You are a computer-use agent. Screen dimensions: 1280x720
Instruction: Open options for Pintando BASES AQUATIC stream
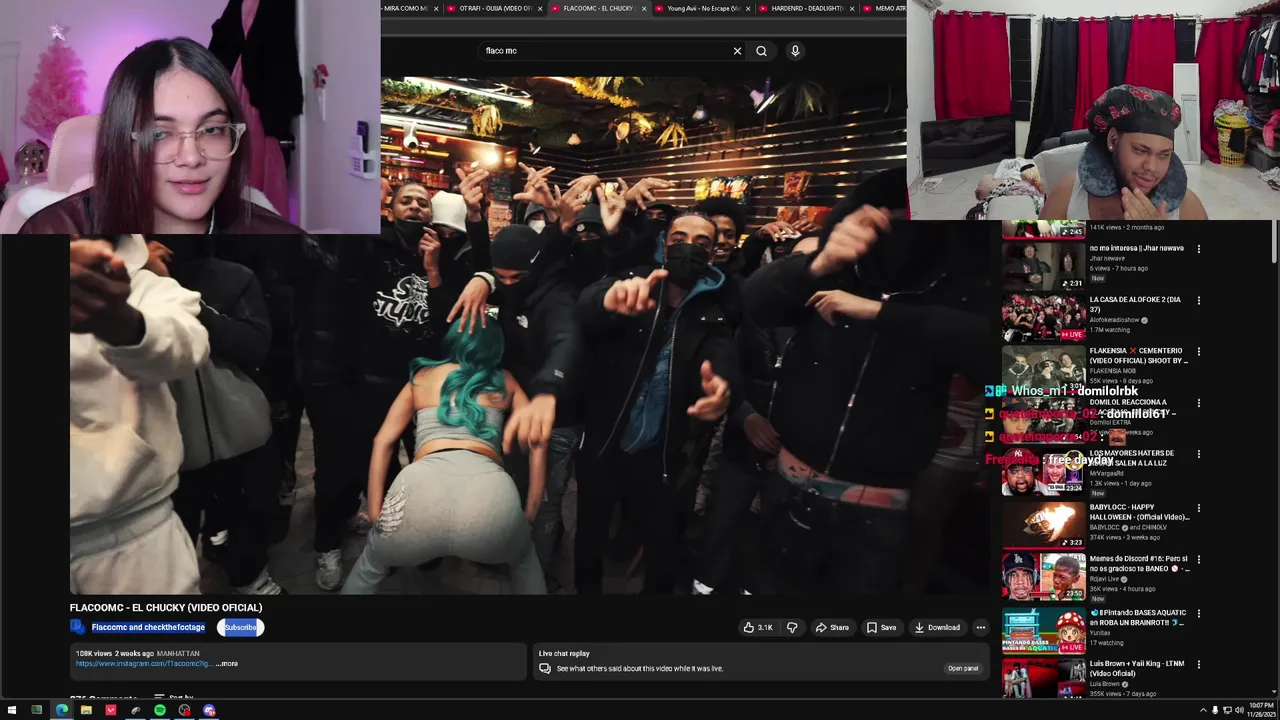(x=1199, y=613)
